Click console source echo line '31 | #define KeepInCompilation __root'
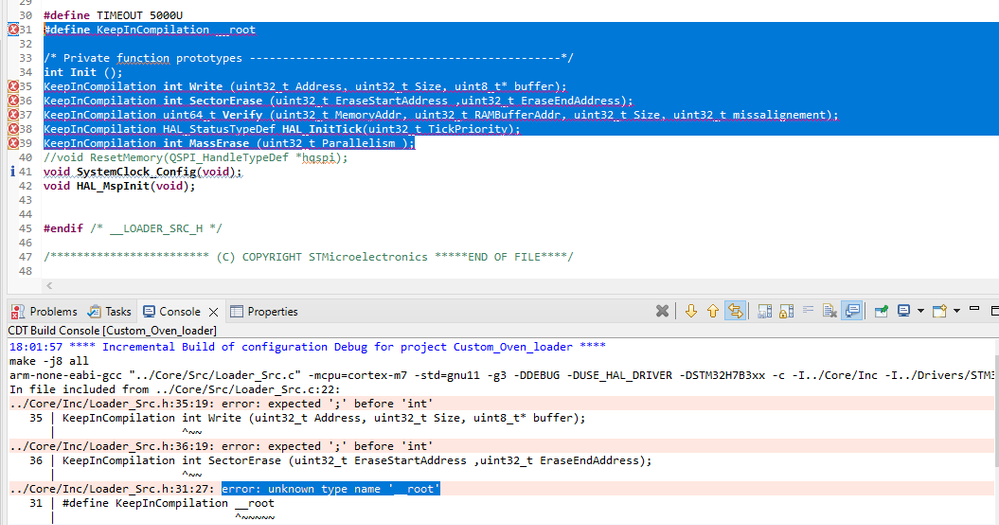999x525 pixels. coord(152,503)
